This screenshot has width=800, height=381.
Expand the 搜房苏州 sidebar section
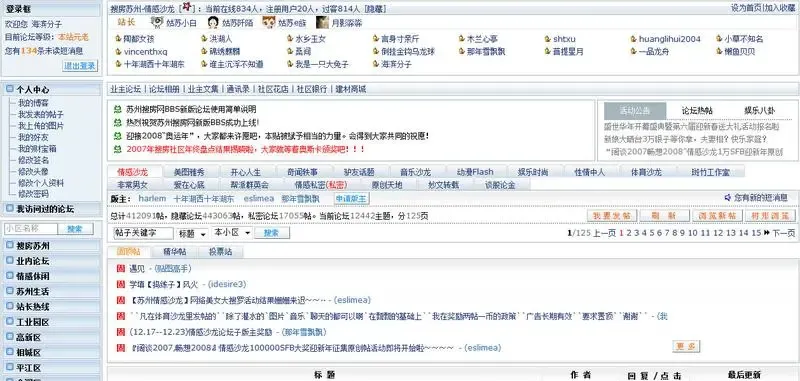tap(10, 245)
